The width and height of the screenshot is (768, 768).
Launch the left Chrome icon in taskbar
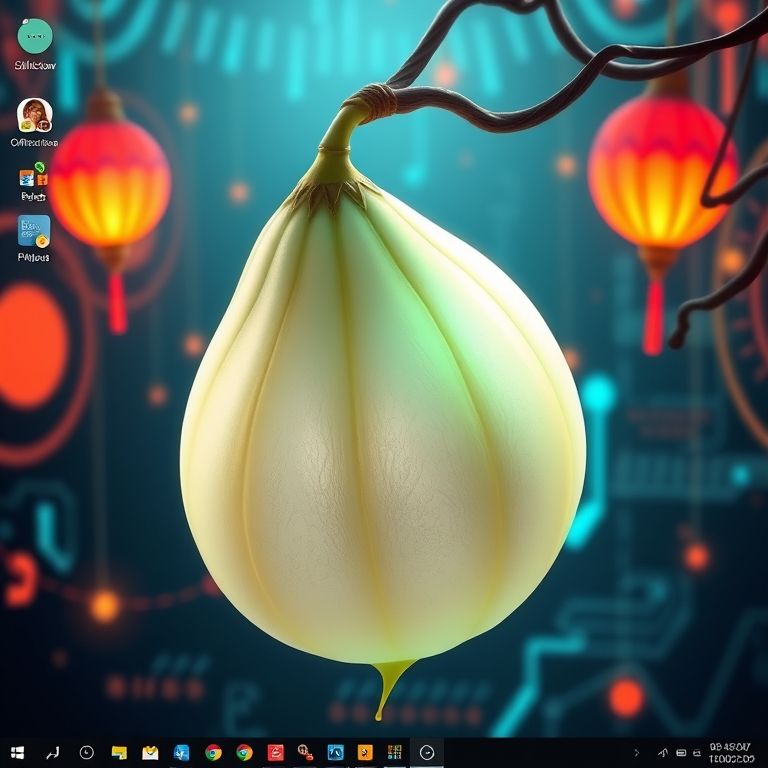pyautogui.click(x=213, y=752)
